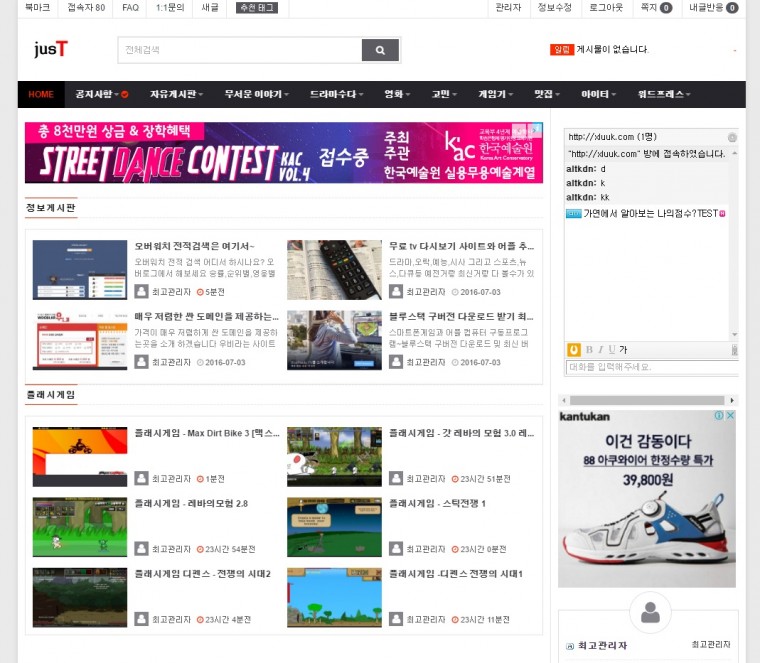This screenshot has height=663, width=760.
Task: Close the kantukan ad with X icon
Action: pyautogui.click(x=730, y=415)
